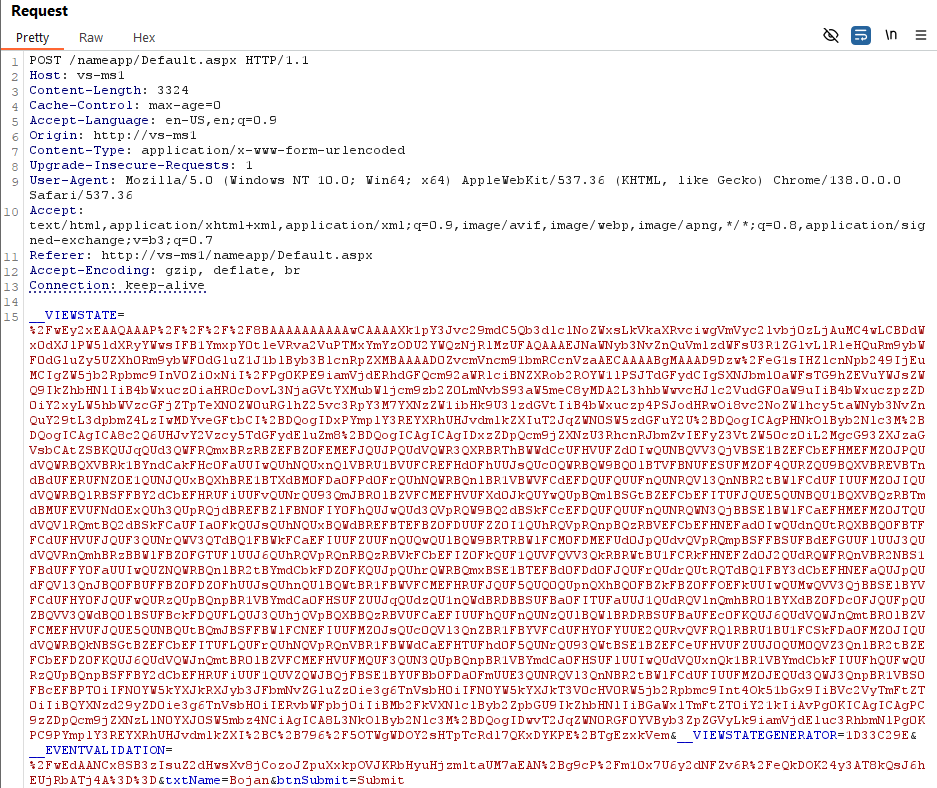Viewport: 937px width, 788px height.
Task: Click the Bojan parameter value
Action: coord(249,780)
